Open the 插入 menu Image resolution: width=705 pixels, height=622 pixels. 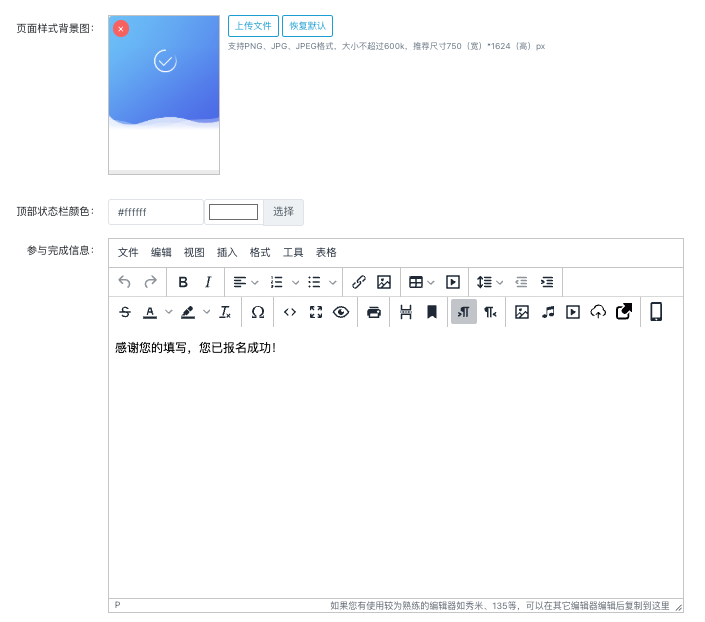tap(227, 252)
